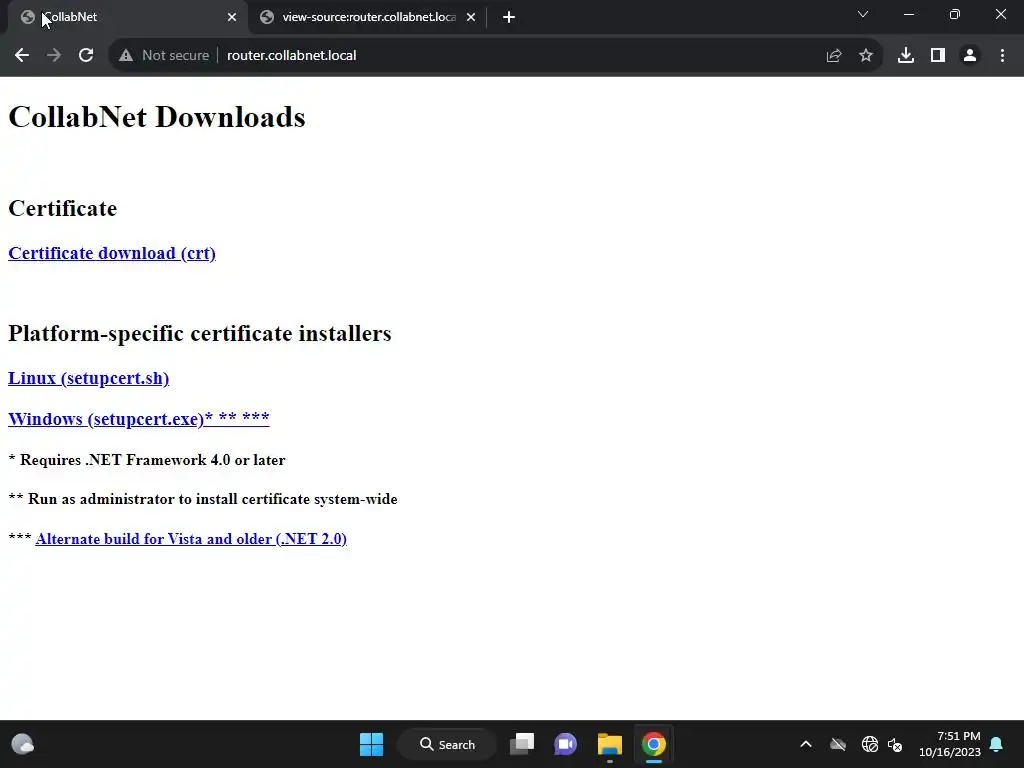Image resolution: width=1024 pixels, height=768 pixels.
Task: Open notifications bell icon
Action: click(996, 744)
